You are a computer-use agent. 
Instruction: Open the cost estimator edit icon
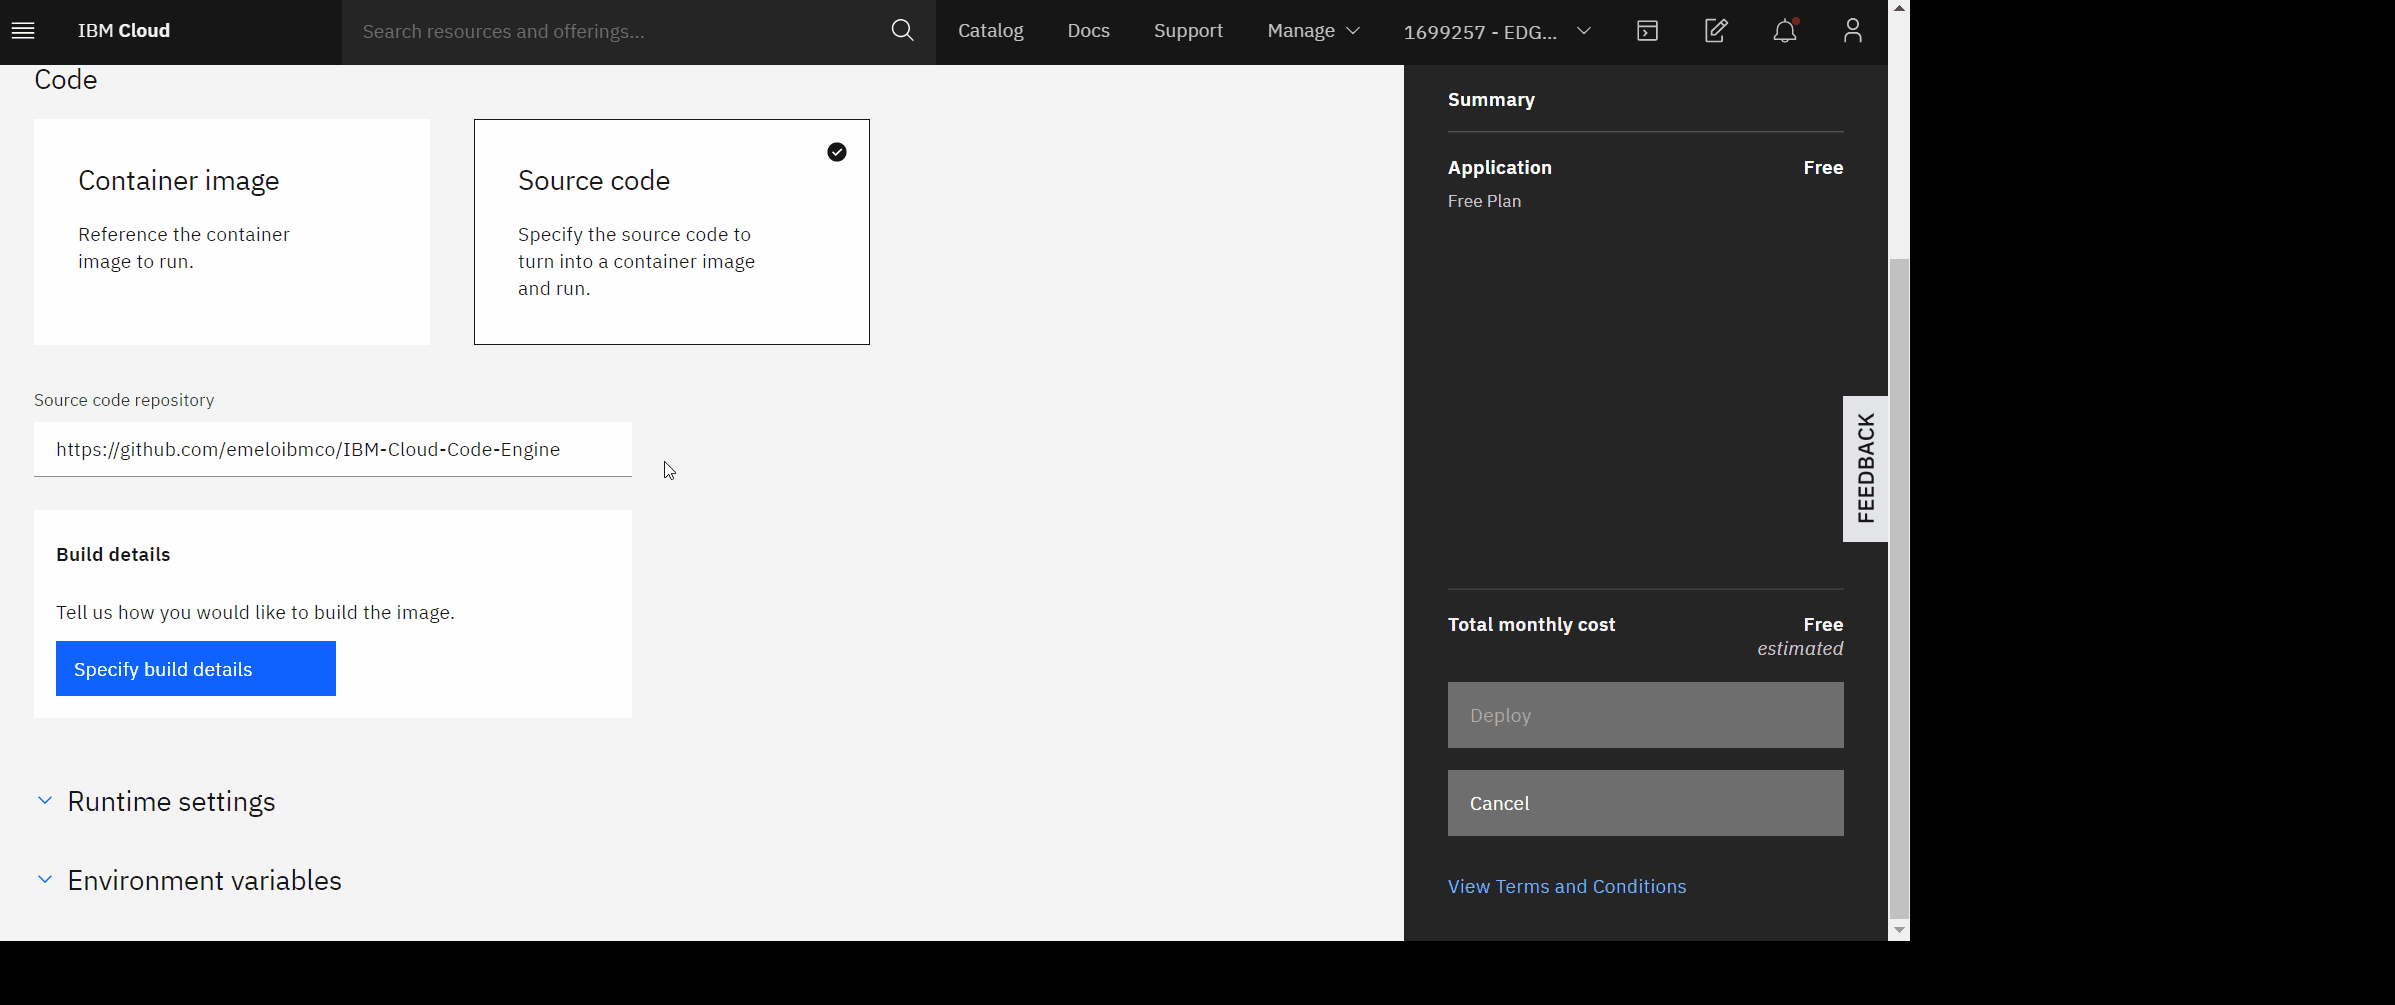[x=1716, y=31]
